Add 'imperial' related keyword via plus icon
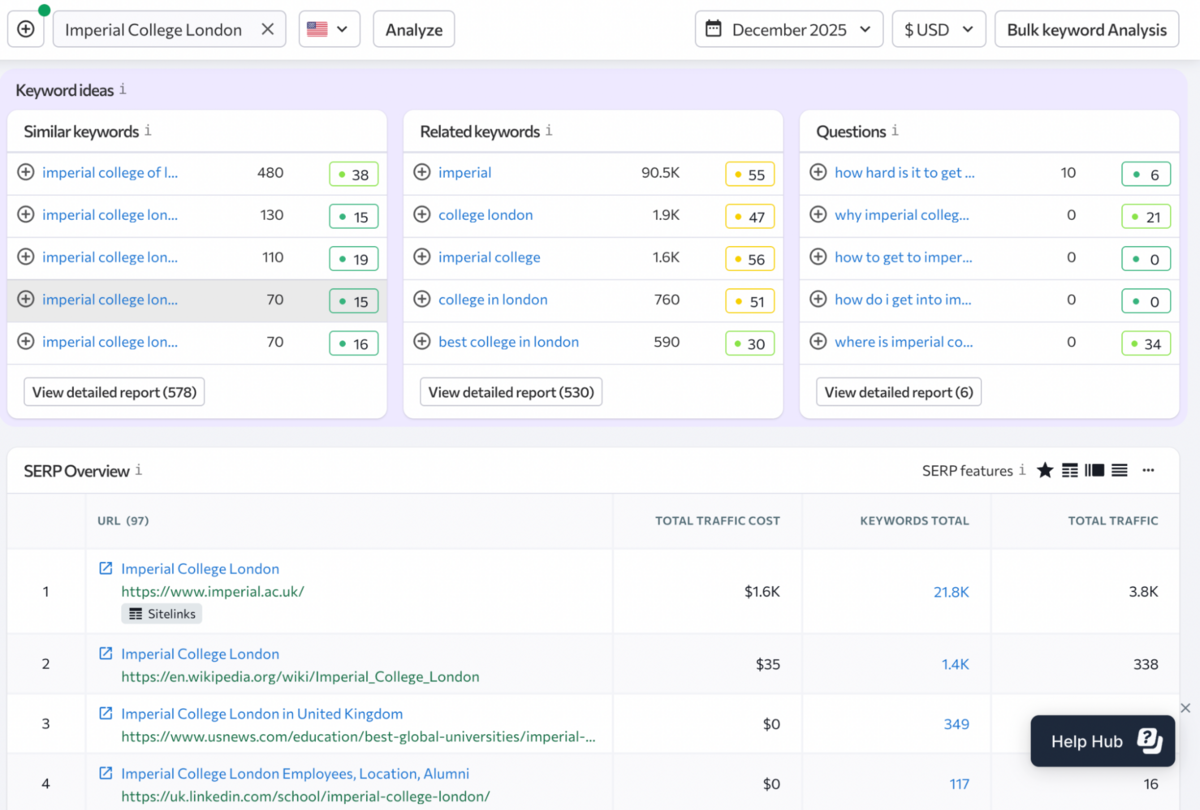 [x=422, y=172]
